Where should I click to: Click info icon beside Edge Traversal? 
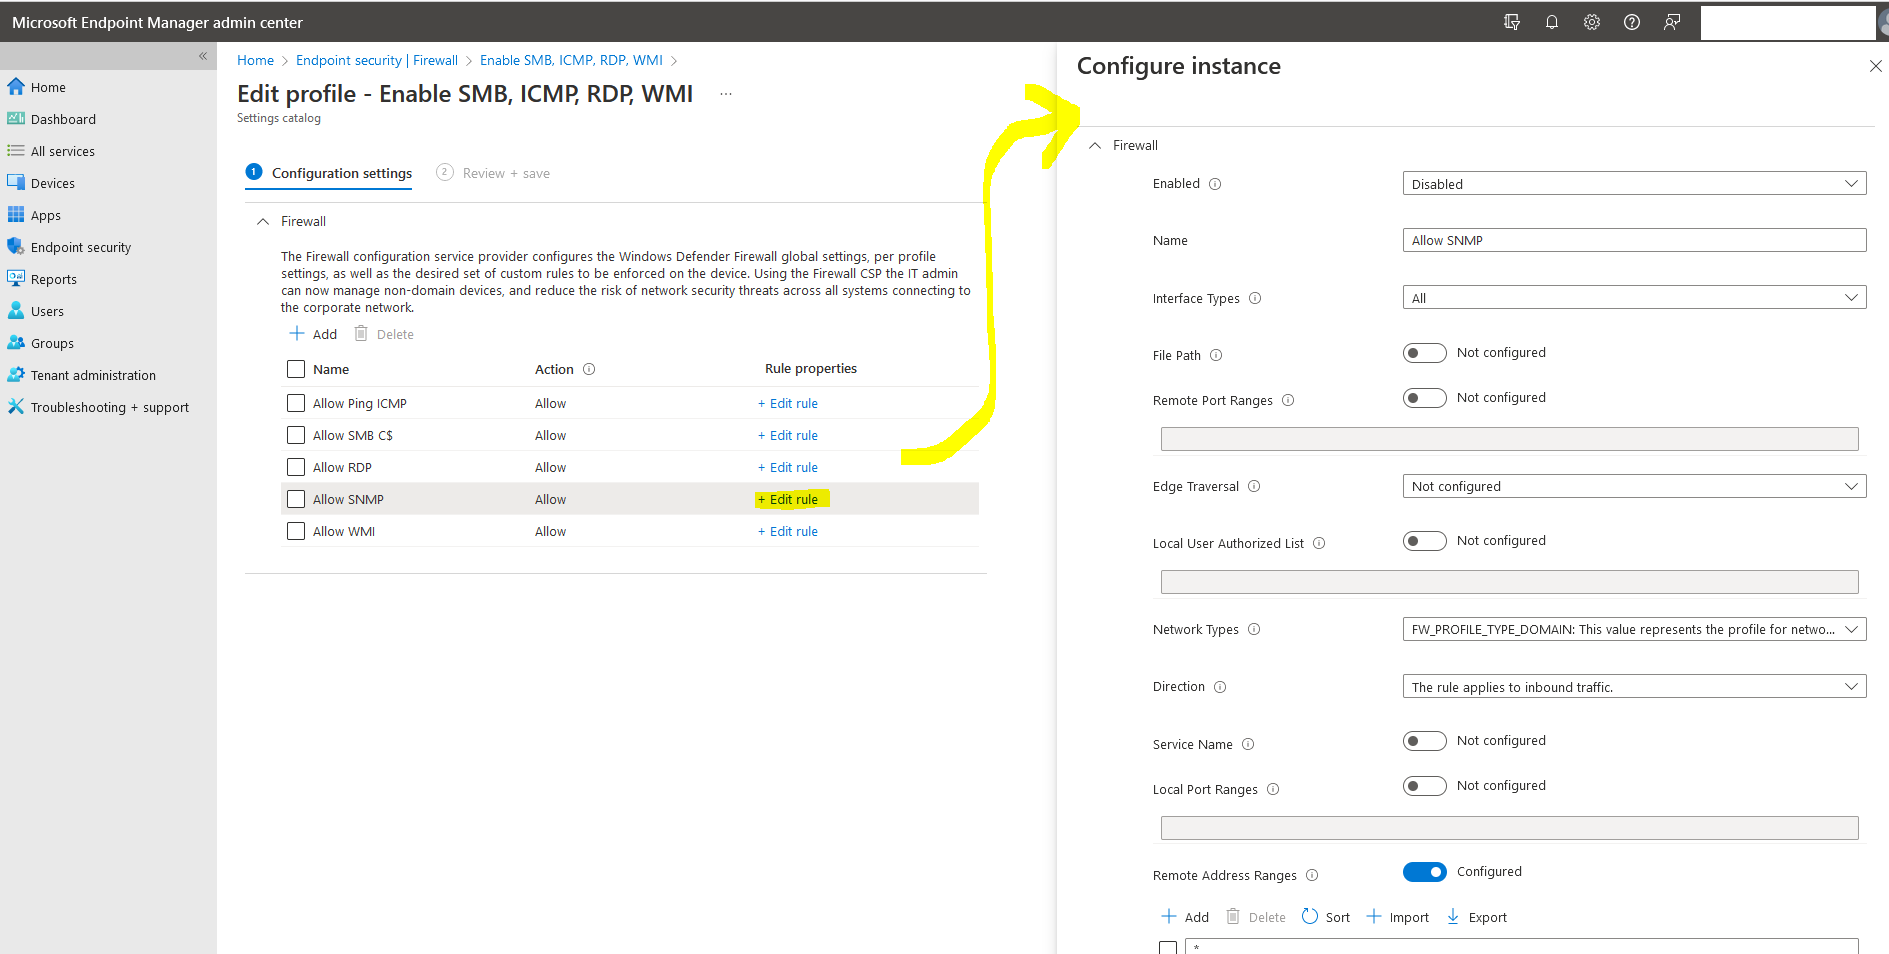point(1254,486)
